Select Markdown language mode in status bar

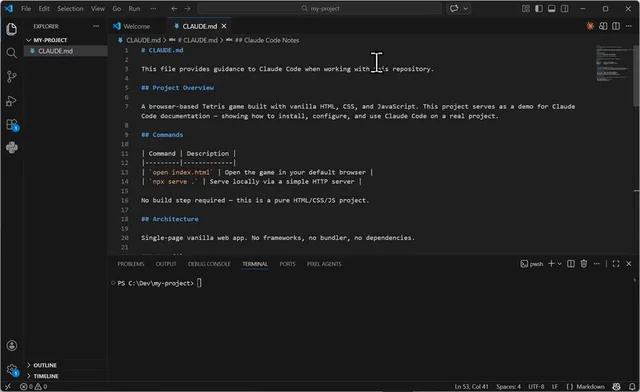coord(590,386)
